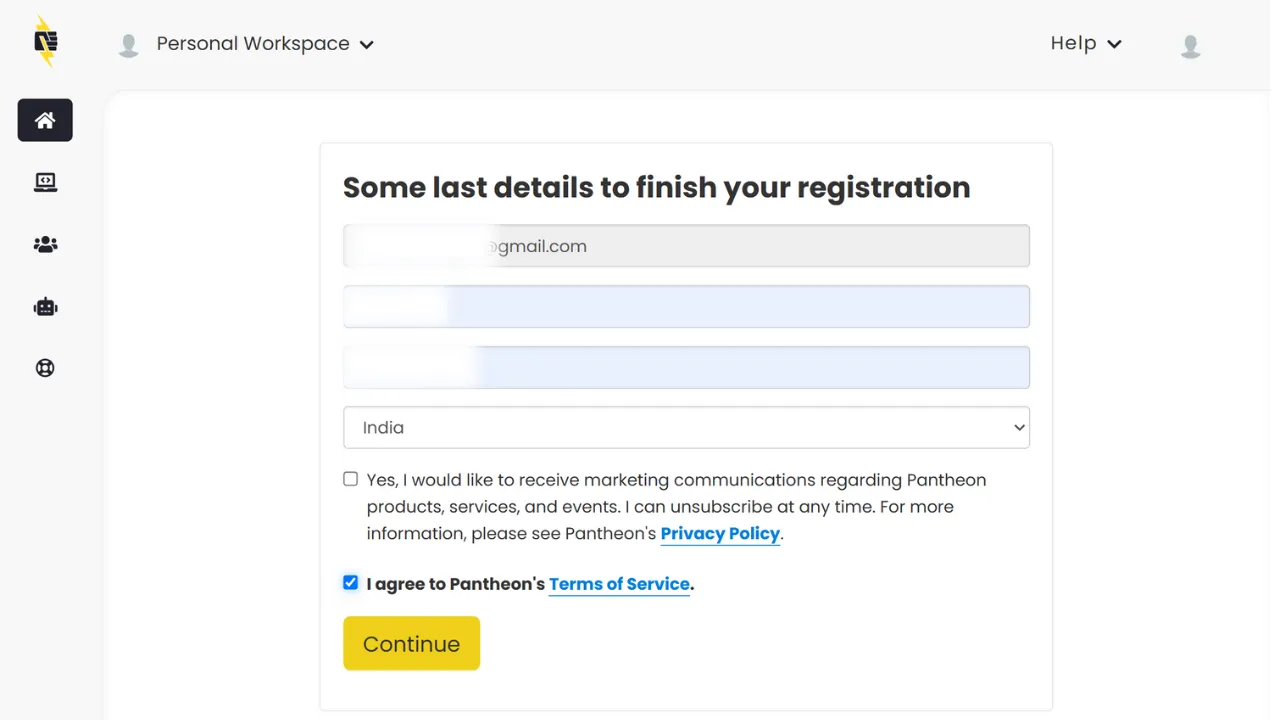Viewport: 1280px width, 720px height.
Task: Open the Home icon in sidebar
Action: click(45, 120)
